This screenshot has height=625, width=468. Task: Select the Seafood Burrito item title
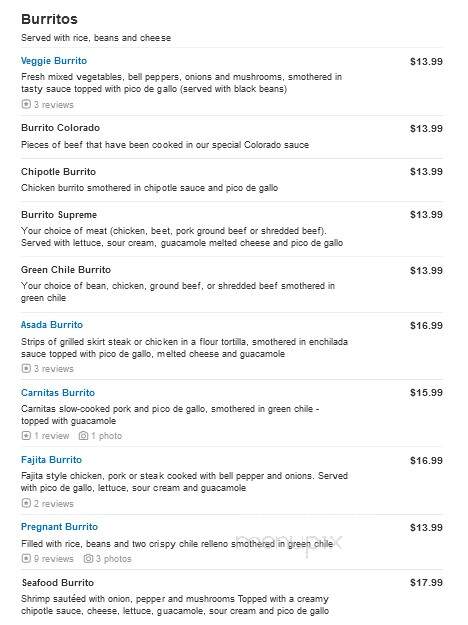tap(58, 583)
